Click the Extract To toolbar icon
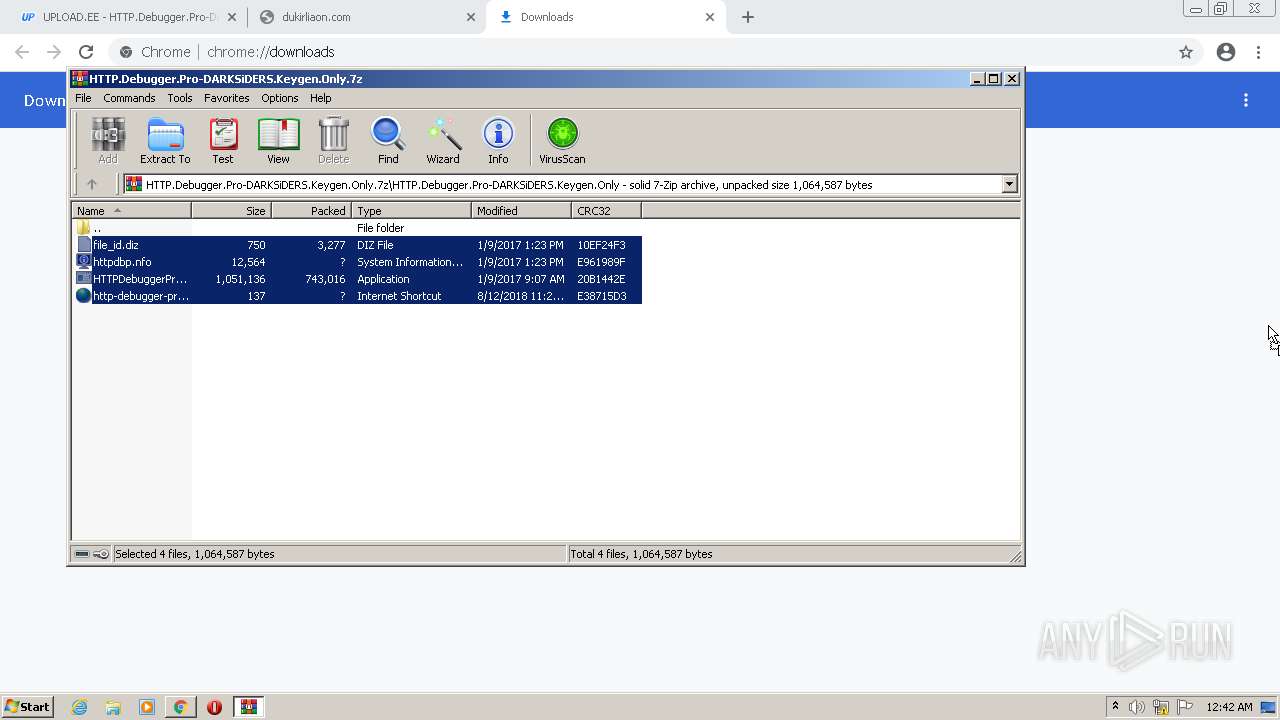Image resolution: width=1280 pixels, height=720 pixels. coord(165,140)
